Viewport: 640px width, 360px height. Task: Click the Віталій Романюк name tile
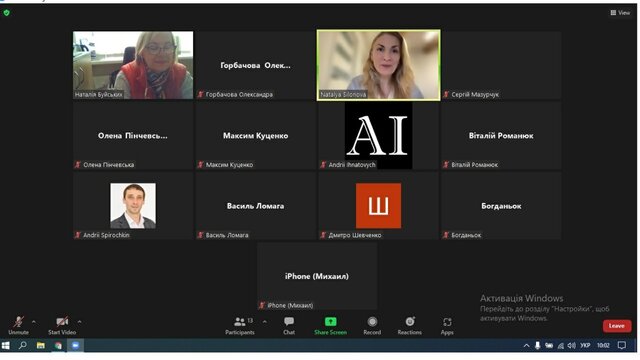(501, 136)
